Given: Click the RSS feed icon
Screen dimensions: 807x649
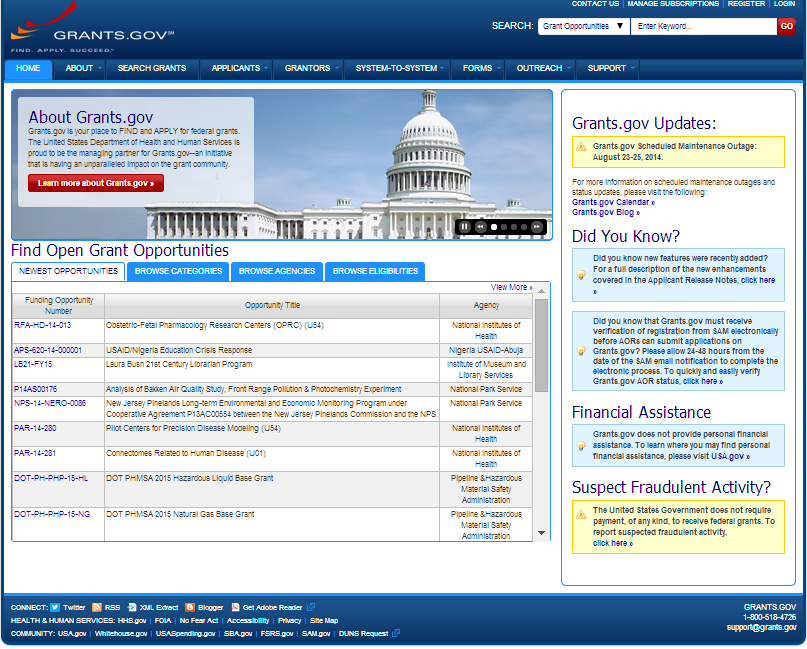Looking at the screenshot, I should (97, 607).
